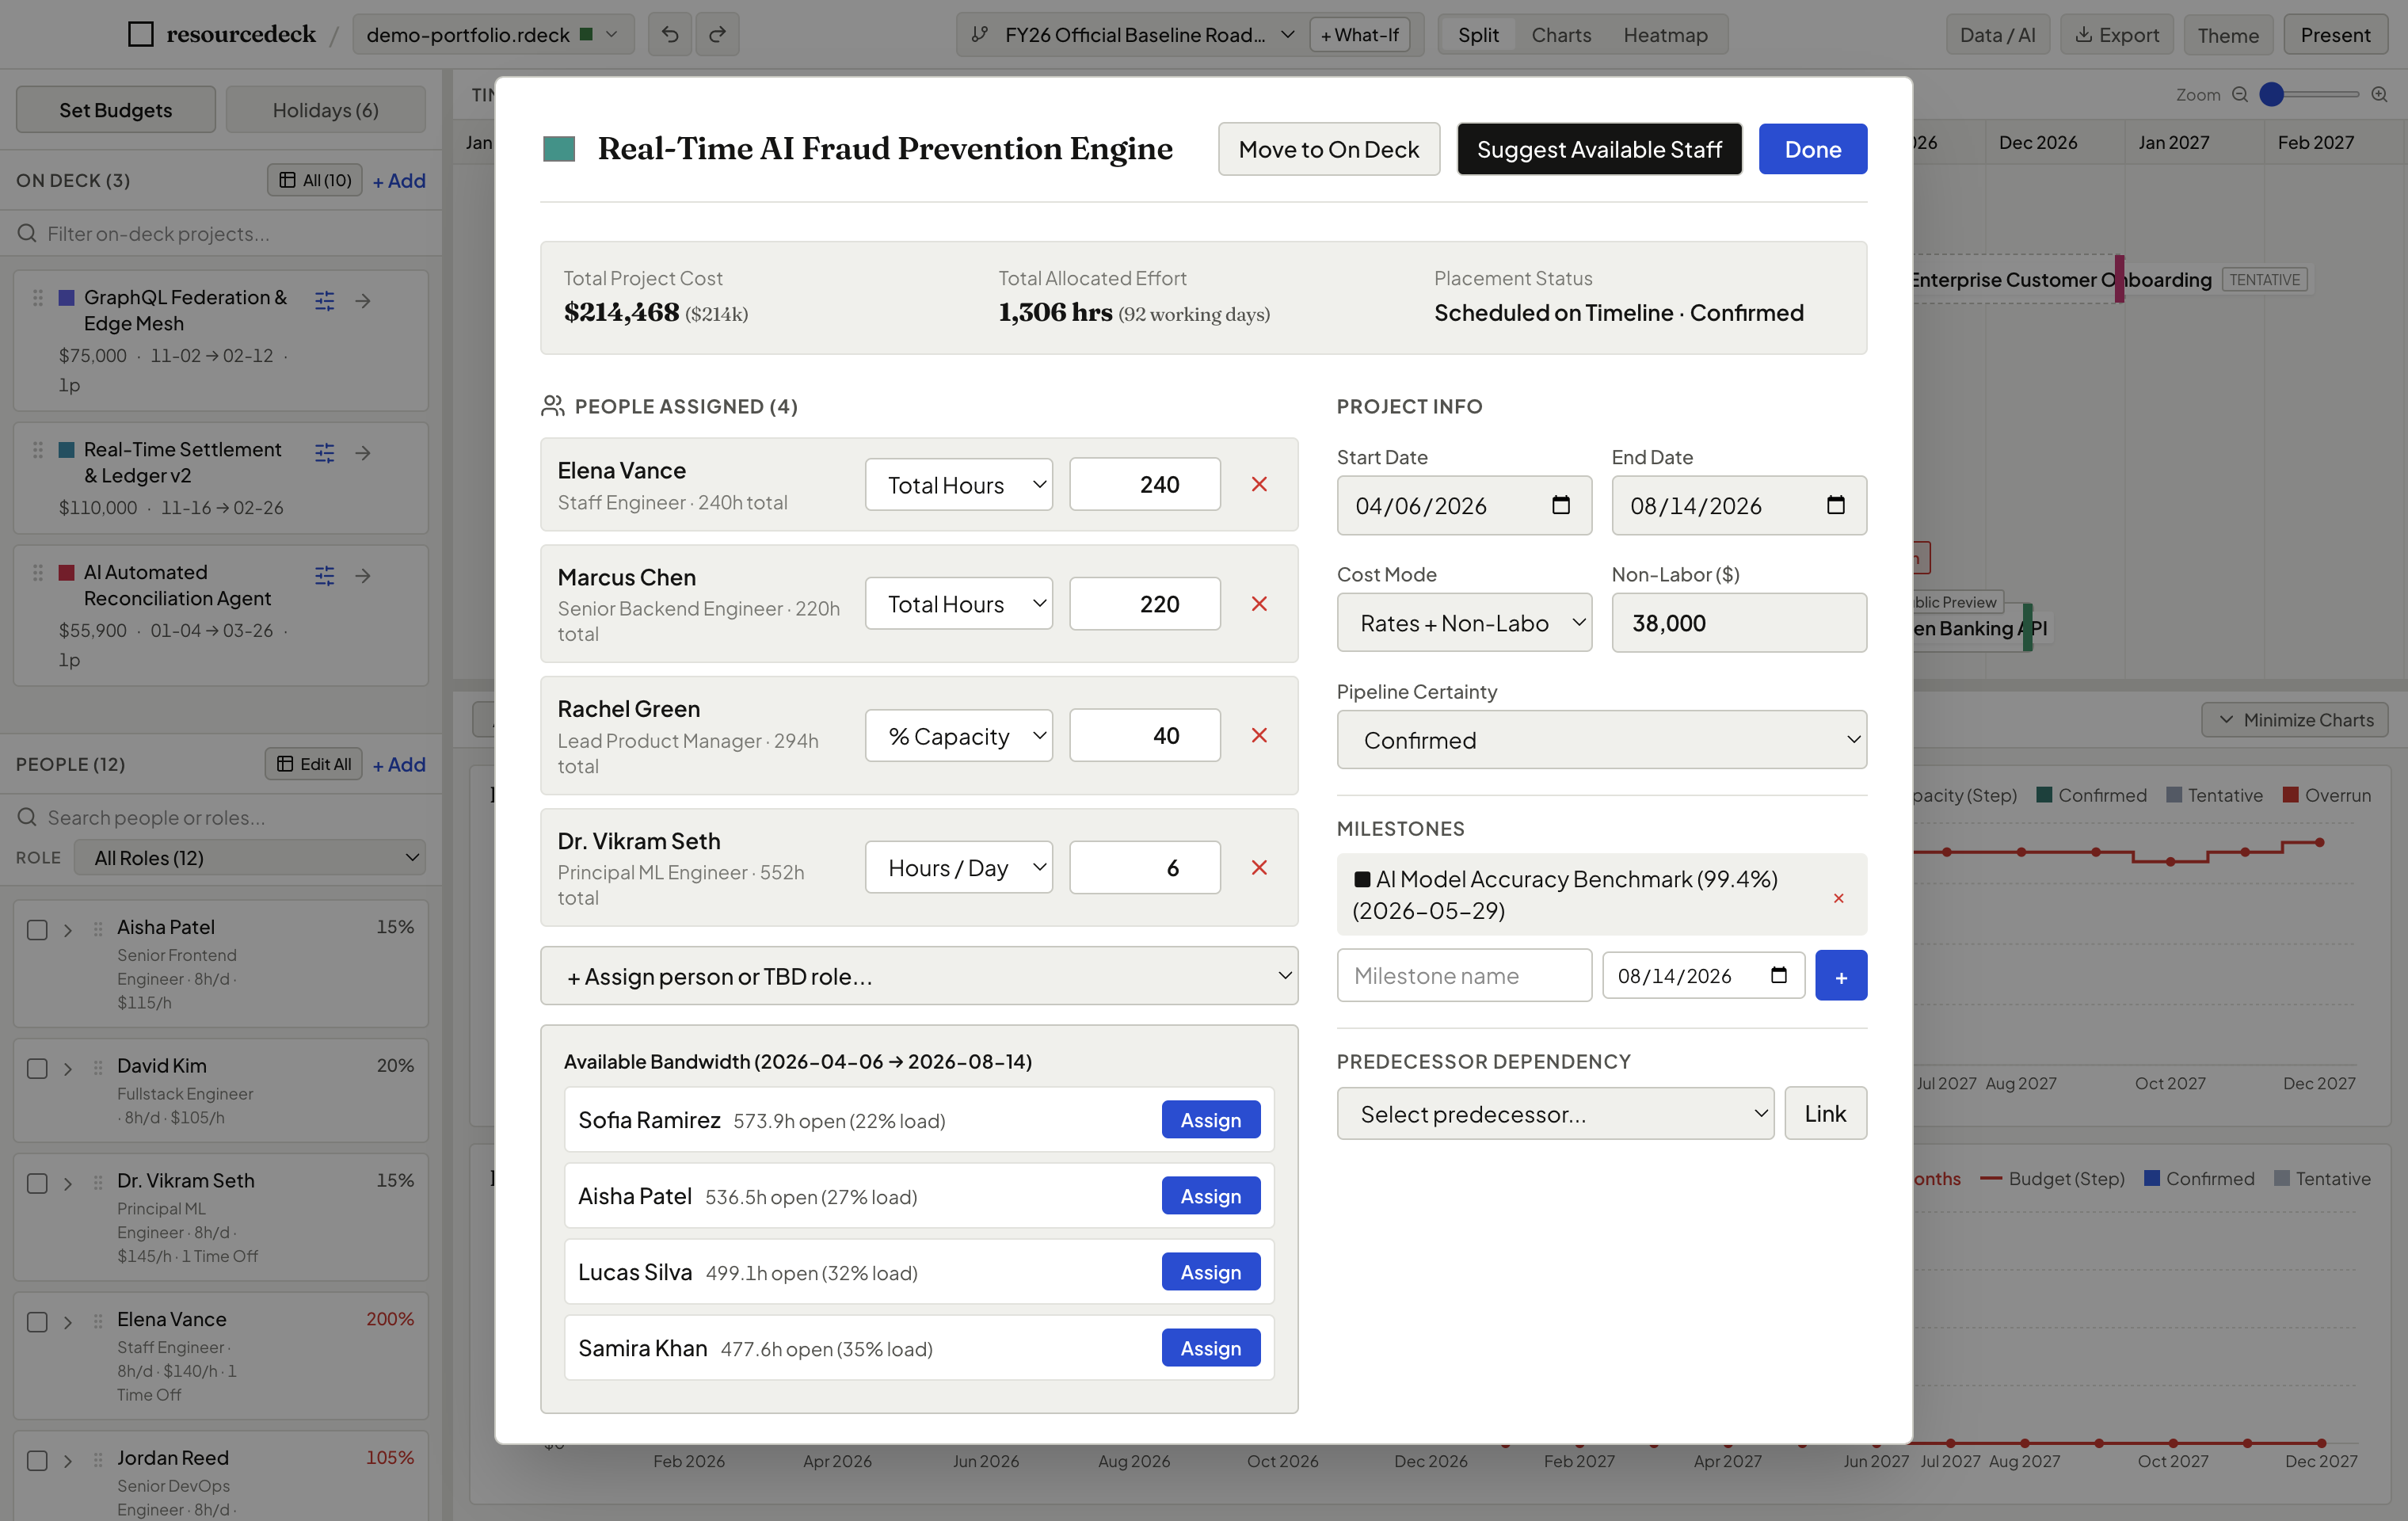This screenshot has height=1521, width=2408.
Task: Open the Assign person or TBD role dropdown
Action: tap(919, 976)
